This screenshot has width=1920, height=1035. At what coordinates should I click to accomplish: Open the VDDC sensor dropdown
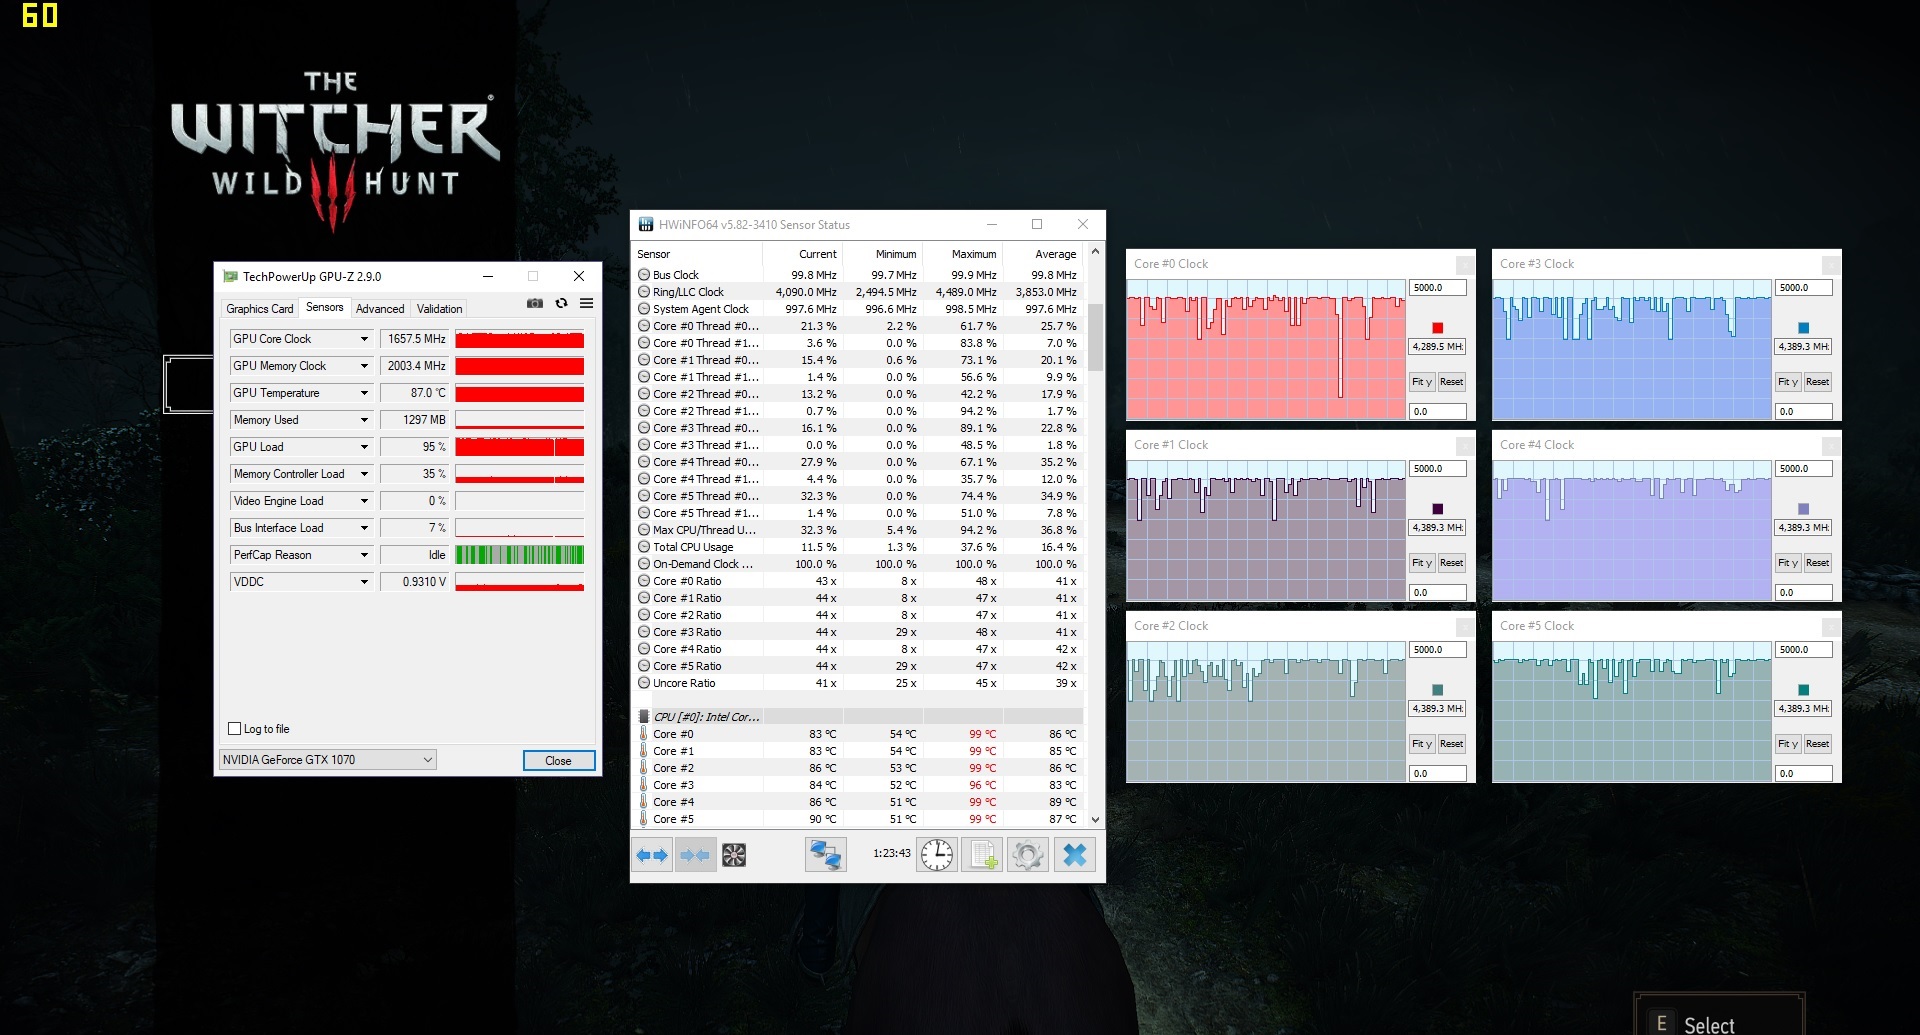(x=364, y=582)
